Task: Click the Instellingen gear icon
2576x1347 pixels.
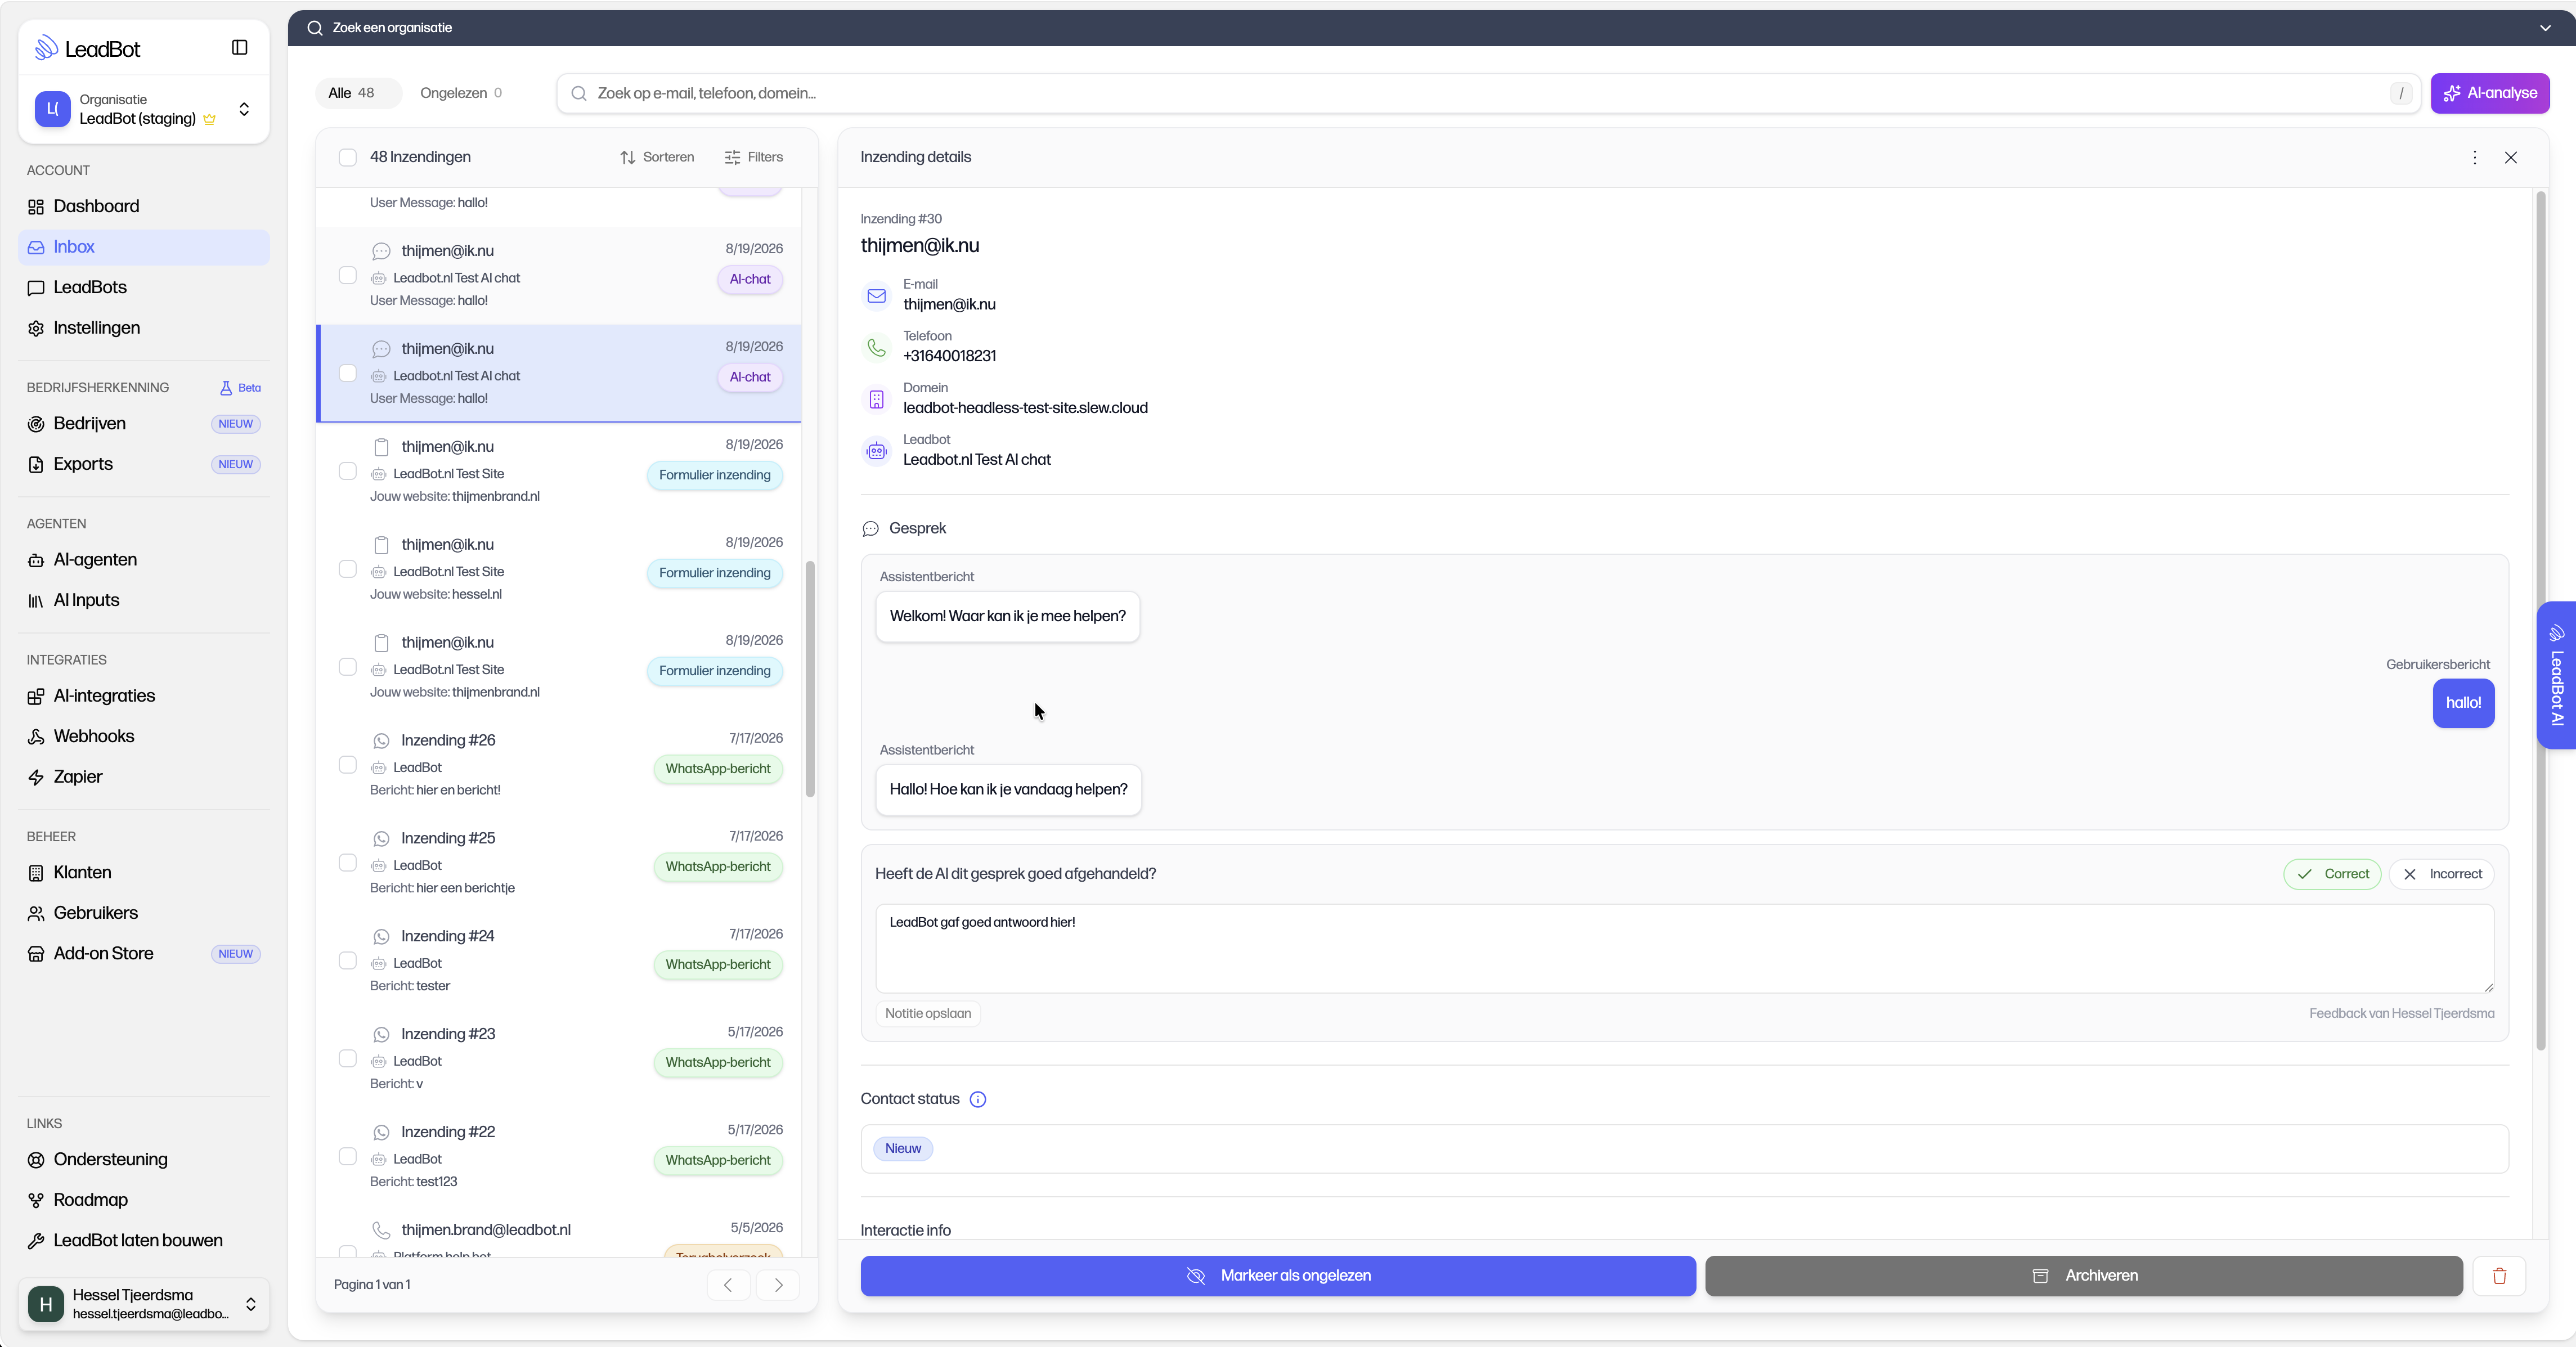Action: 36,328
